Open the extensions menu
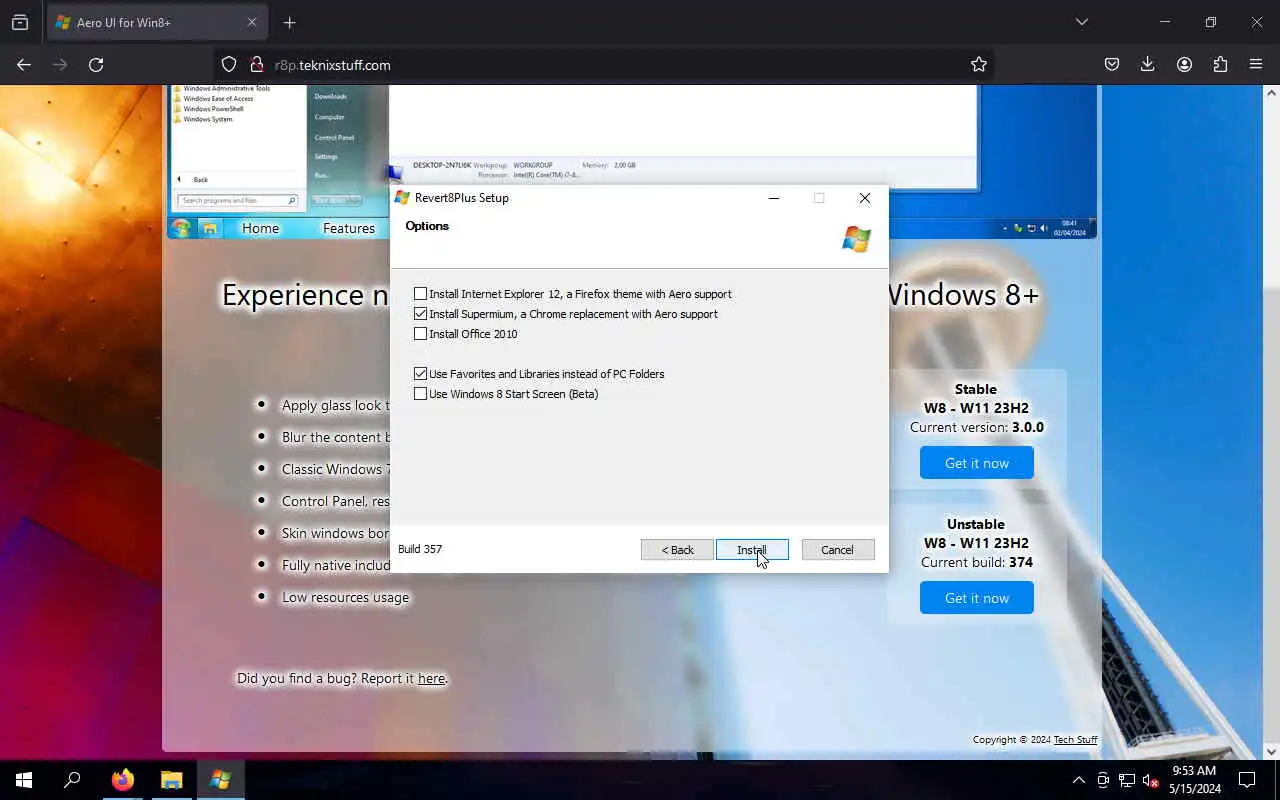This screenshot has height=800, width=1280. pyautogui.click(x=1220, y=64)
